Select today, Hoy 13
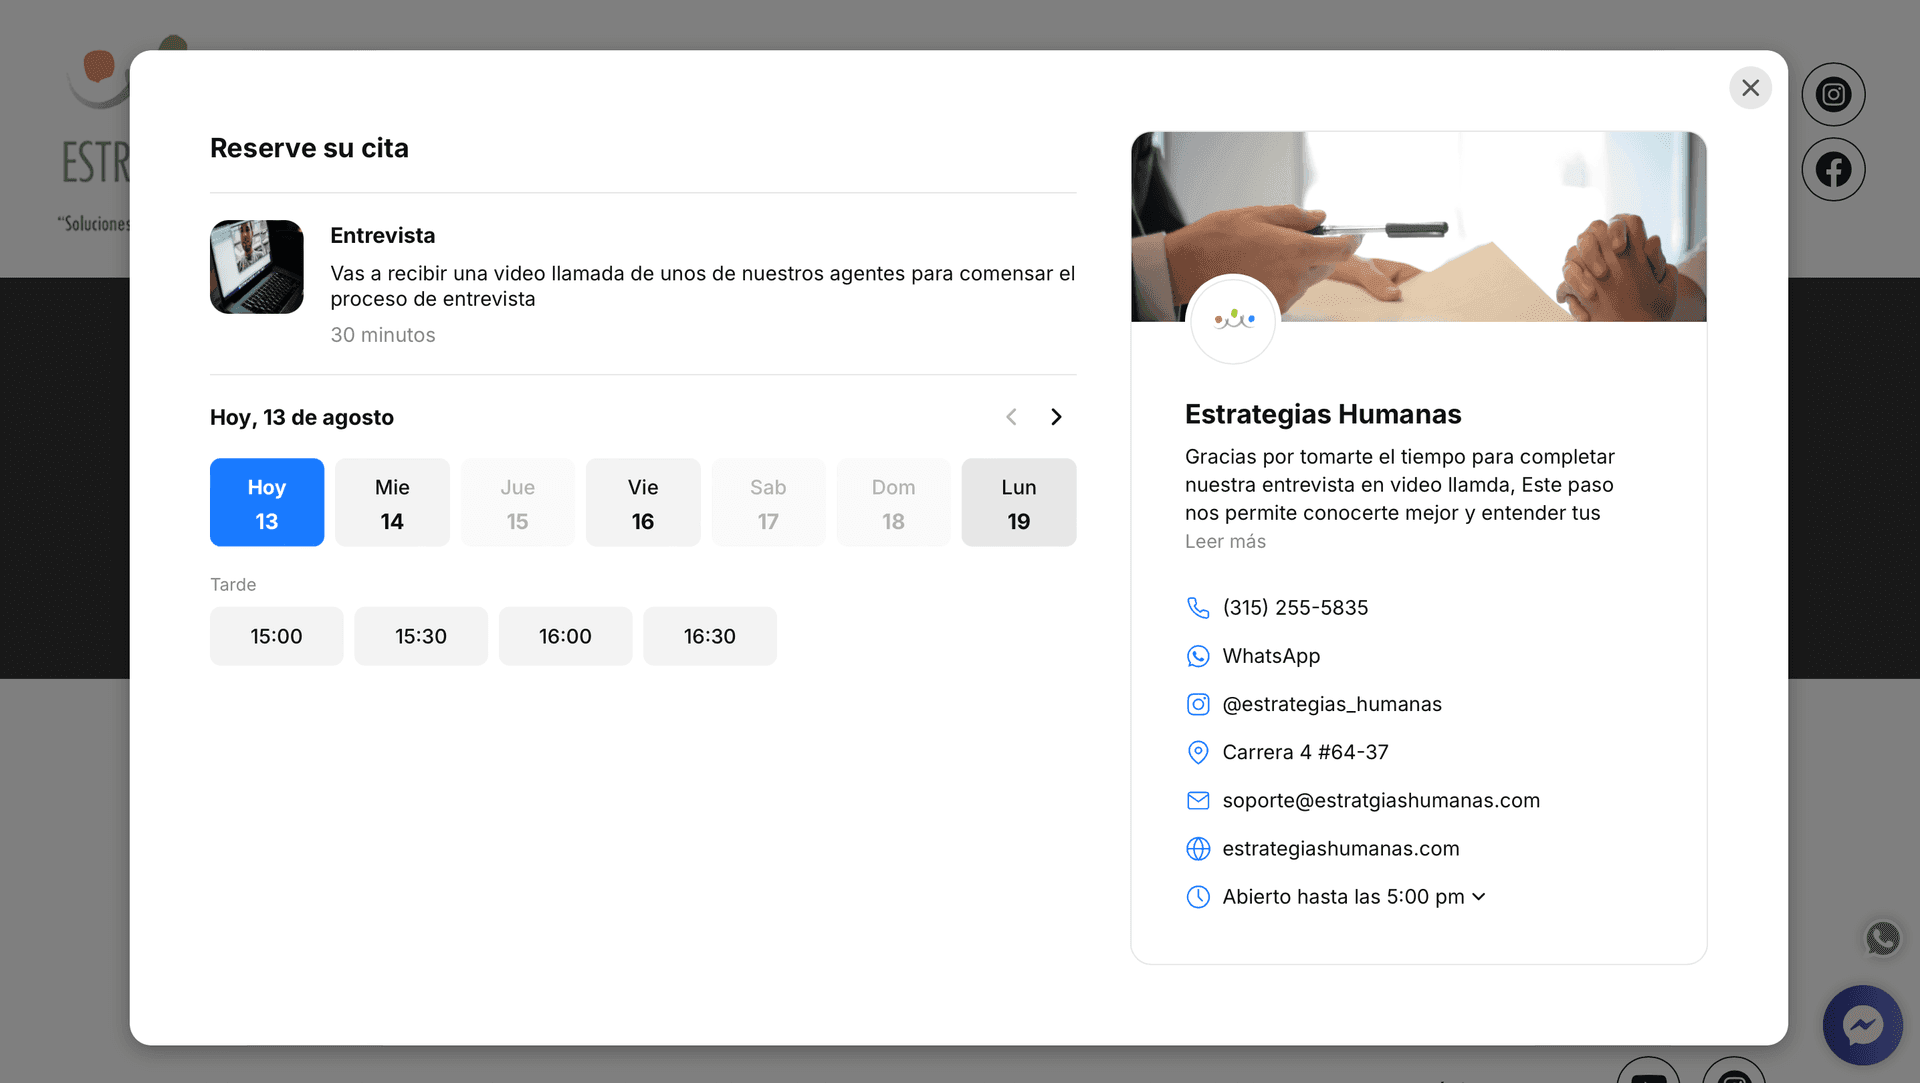1920x1083 pixels. 267,502
